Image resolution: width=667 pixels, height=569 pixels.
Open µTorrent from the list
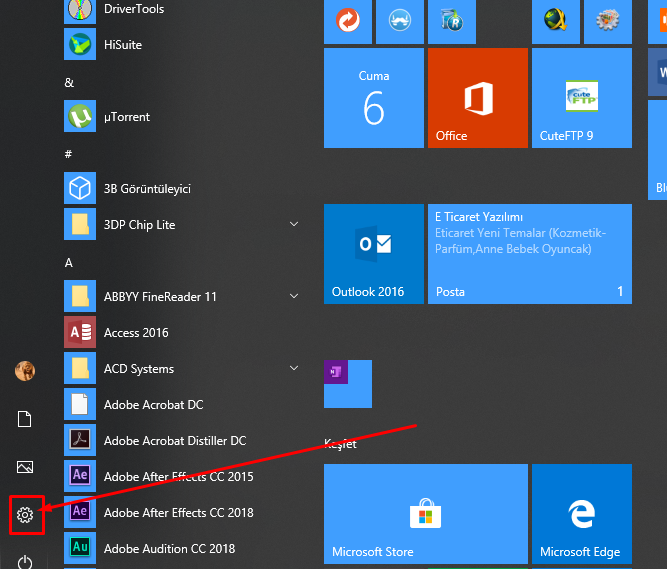[x=181, y=117]
